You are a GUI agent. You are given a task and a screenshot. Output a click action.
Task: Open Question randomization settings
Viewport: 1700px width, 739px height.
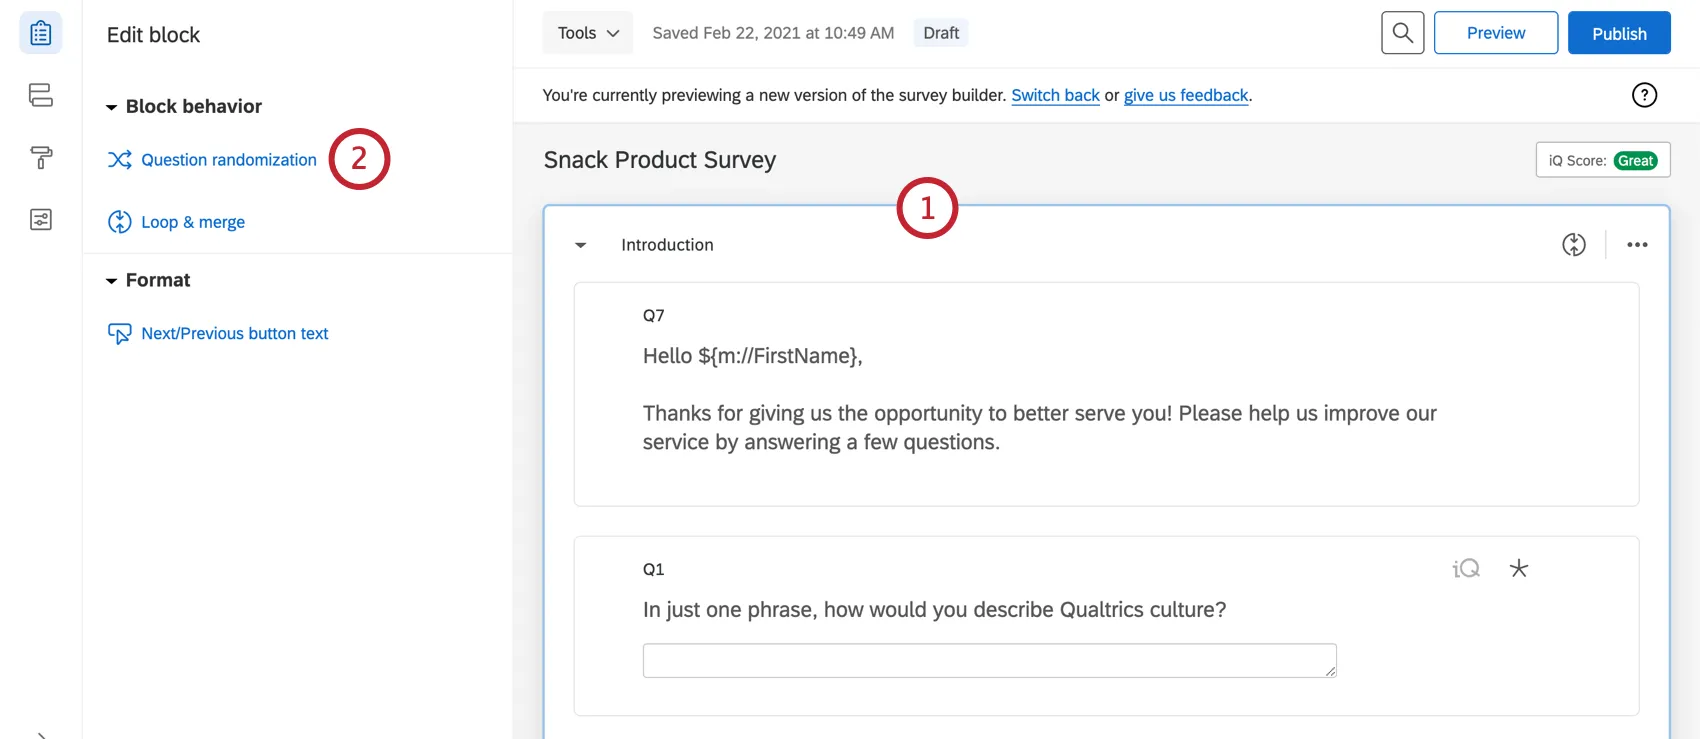pos(228,160)
